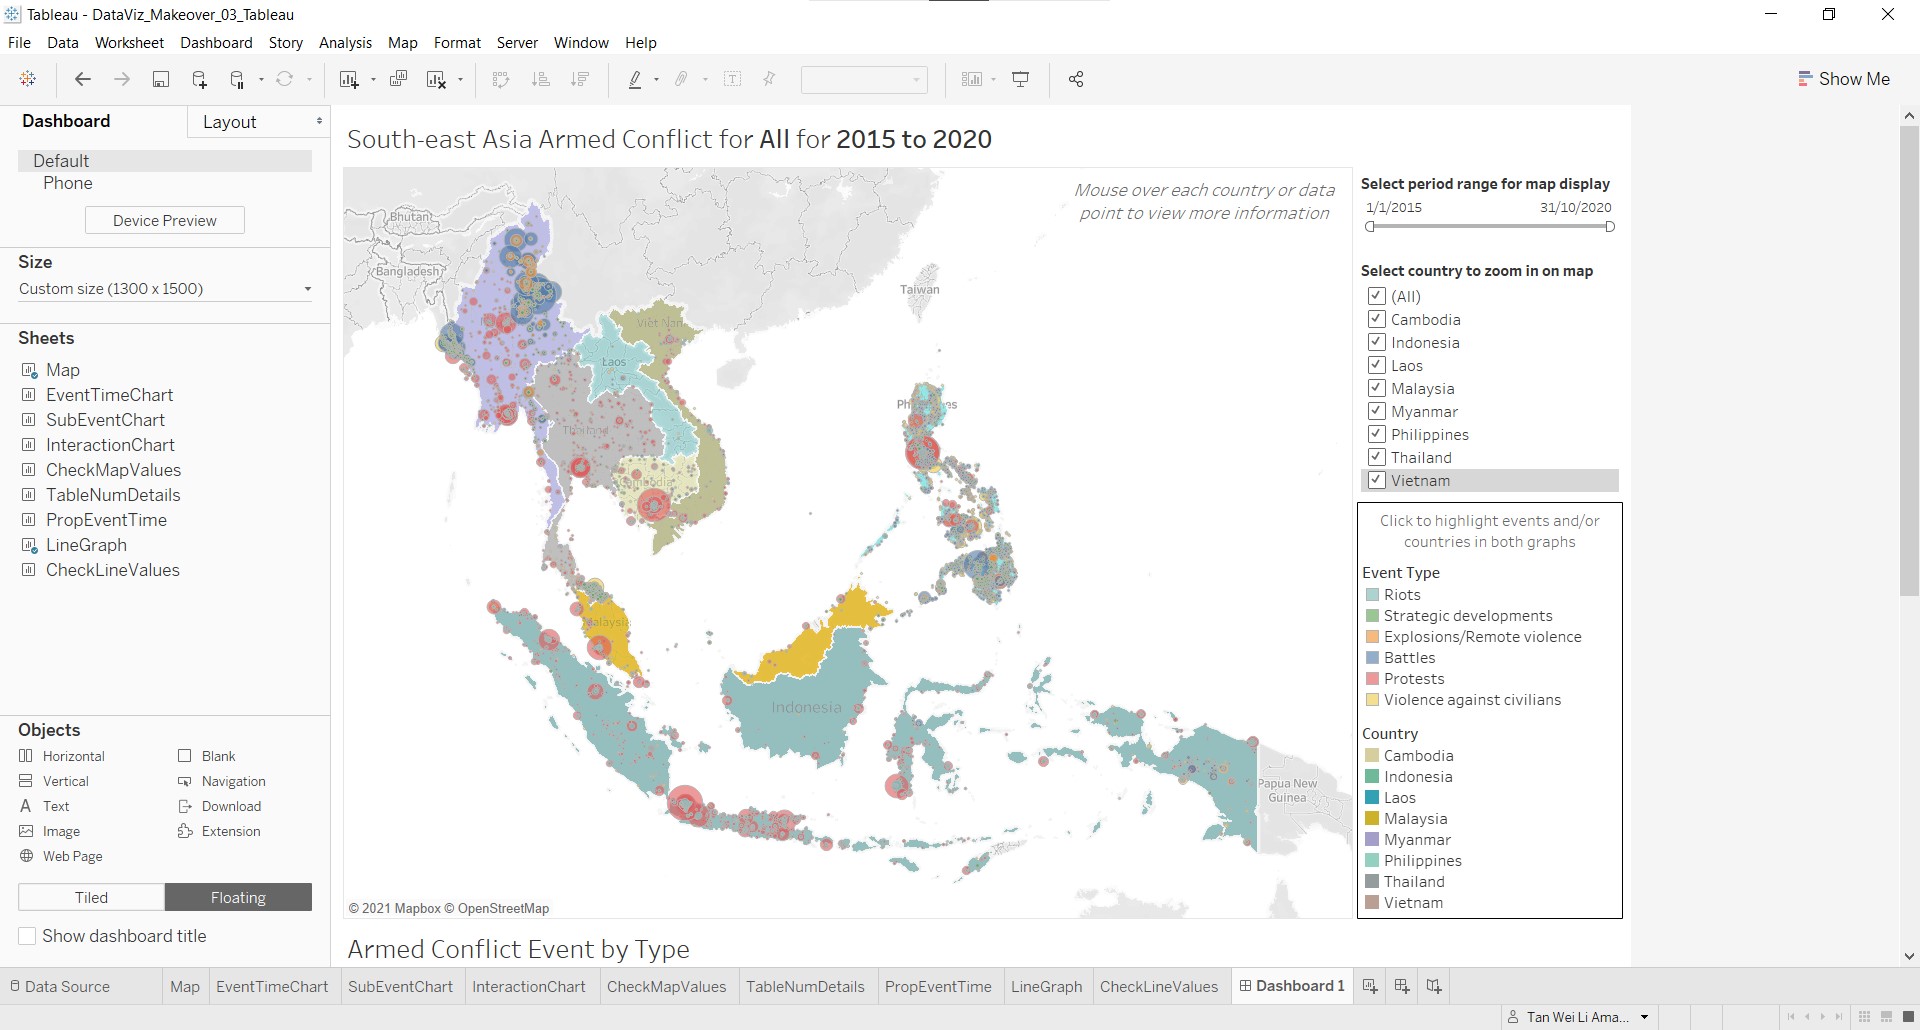Uncheck the Vietnam country checkbox
The image size is (1920, 1030).
(1377, 480)
